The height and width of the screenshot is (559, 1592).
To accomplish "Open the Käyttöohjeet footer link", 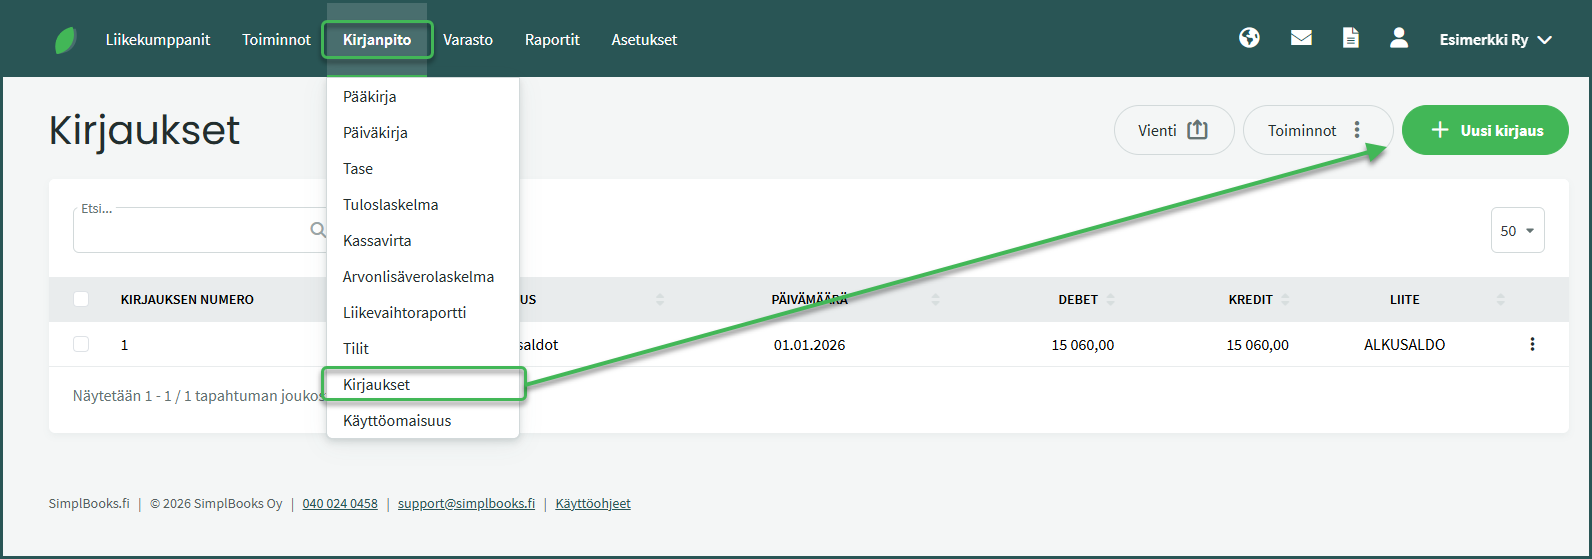I will [593, 504].
